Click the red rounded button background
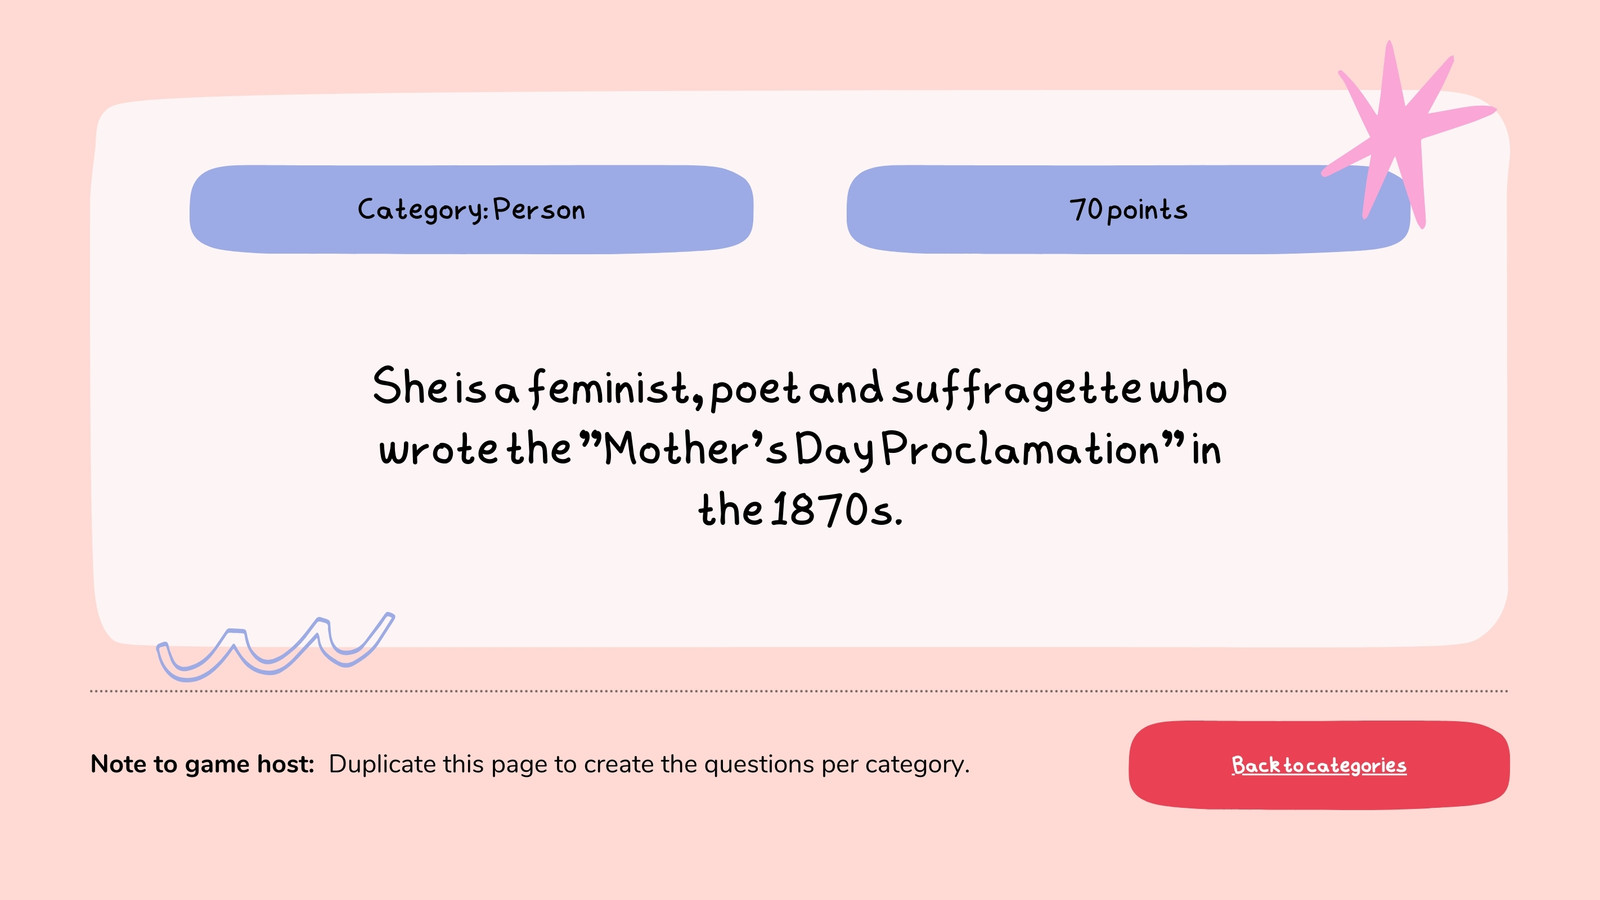 1319,765
